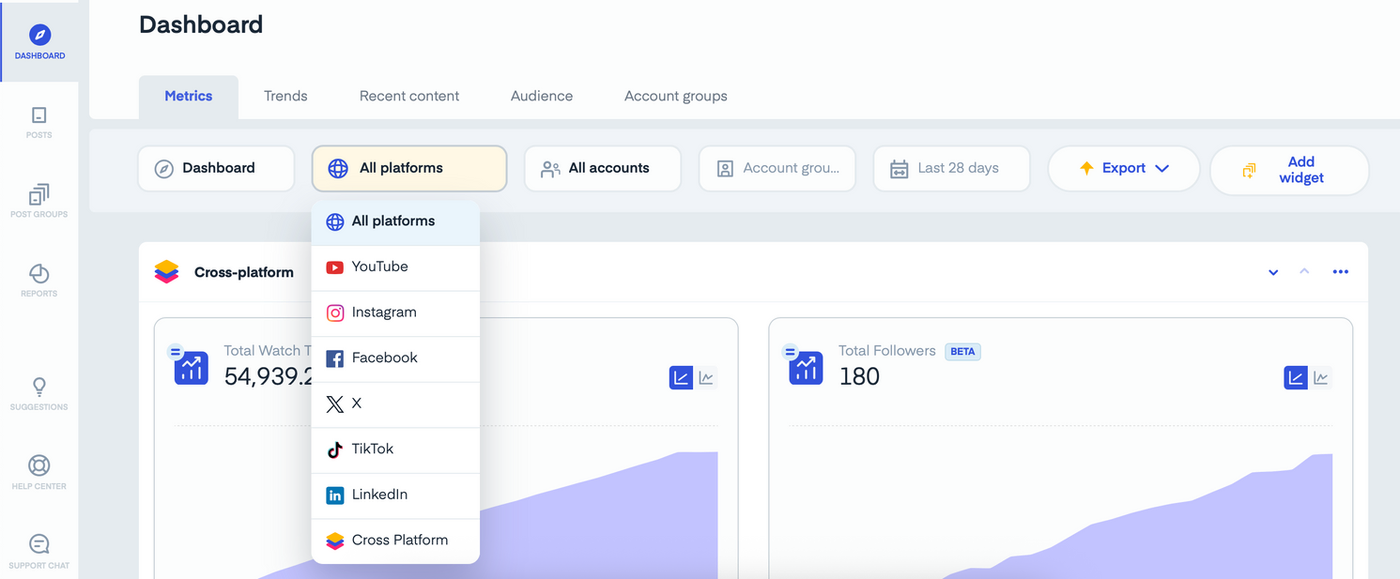Open the Help Center

point(39,473)
